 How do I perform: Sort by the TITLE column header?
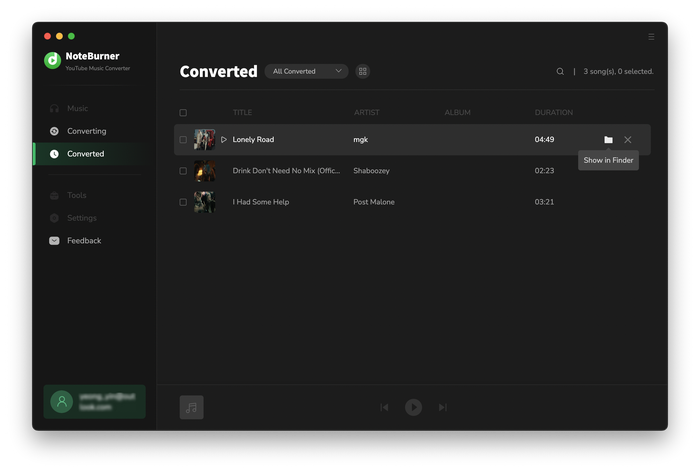point(242,112)
